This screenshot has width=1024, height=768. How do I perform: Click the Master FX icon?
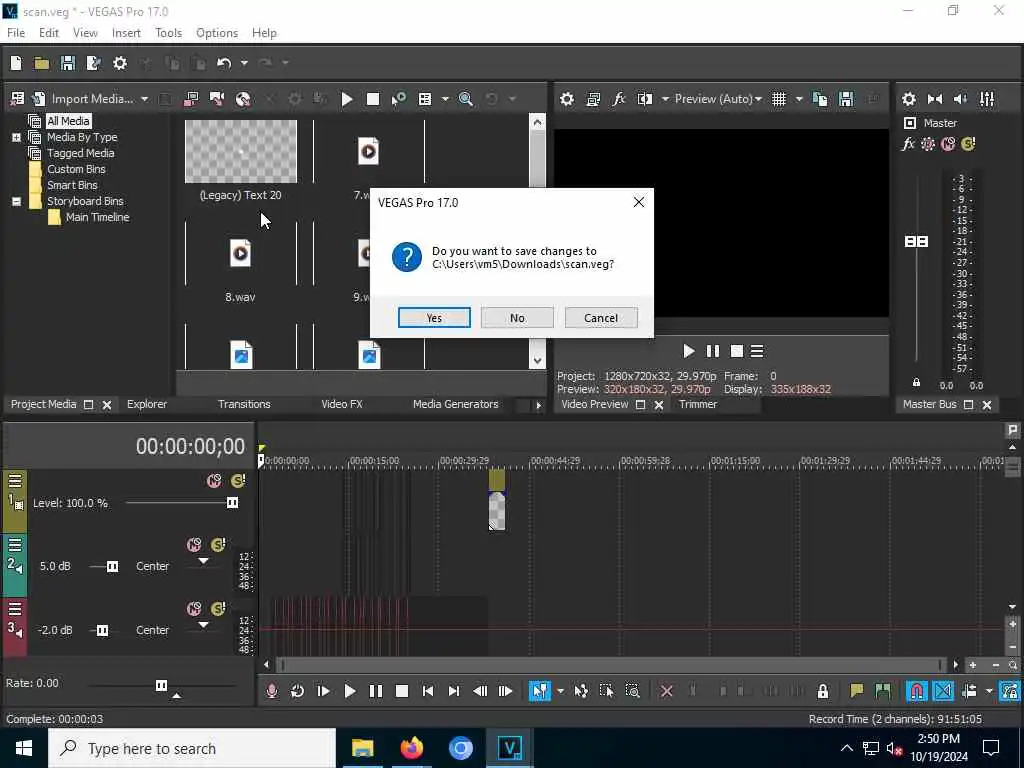coord(908,144)
